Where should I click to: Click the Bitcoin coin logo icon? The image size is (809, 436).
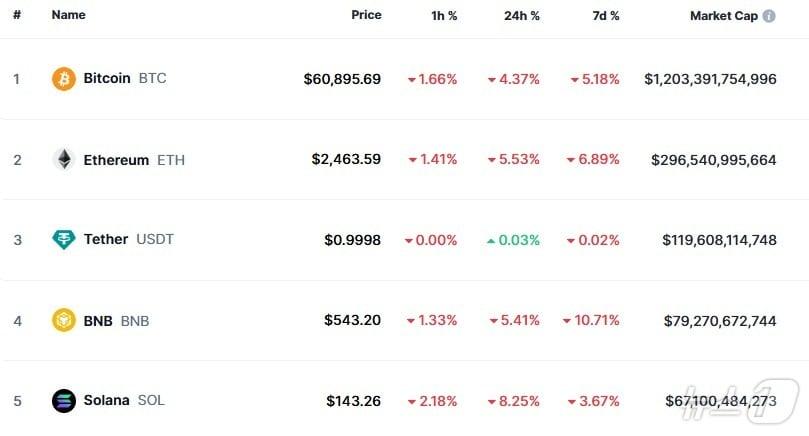(x=64, y=79)
